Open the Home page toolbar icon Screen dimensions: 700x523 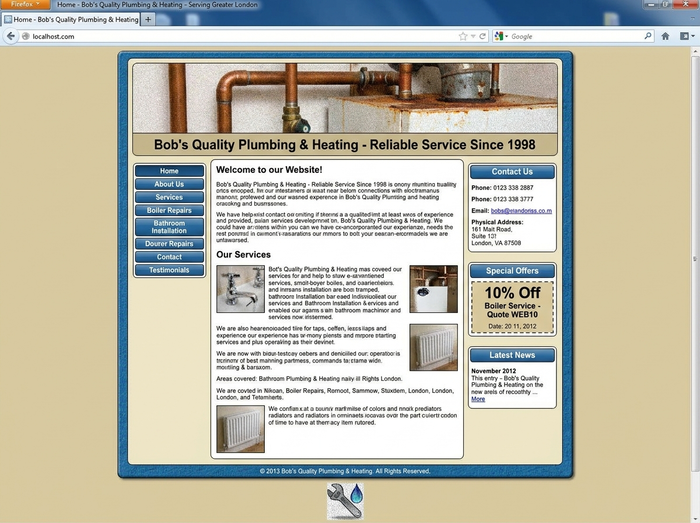[x=665, y=36]
